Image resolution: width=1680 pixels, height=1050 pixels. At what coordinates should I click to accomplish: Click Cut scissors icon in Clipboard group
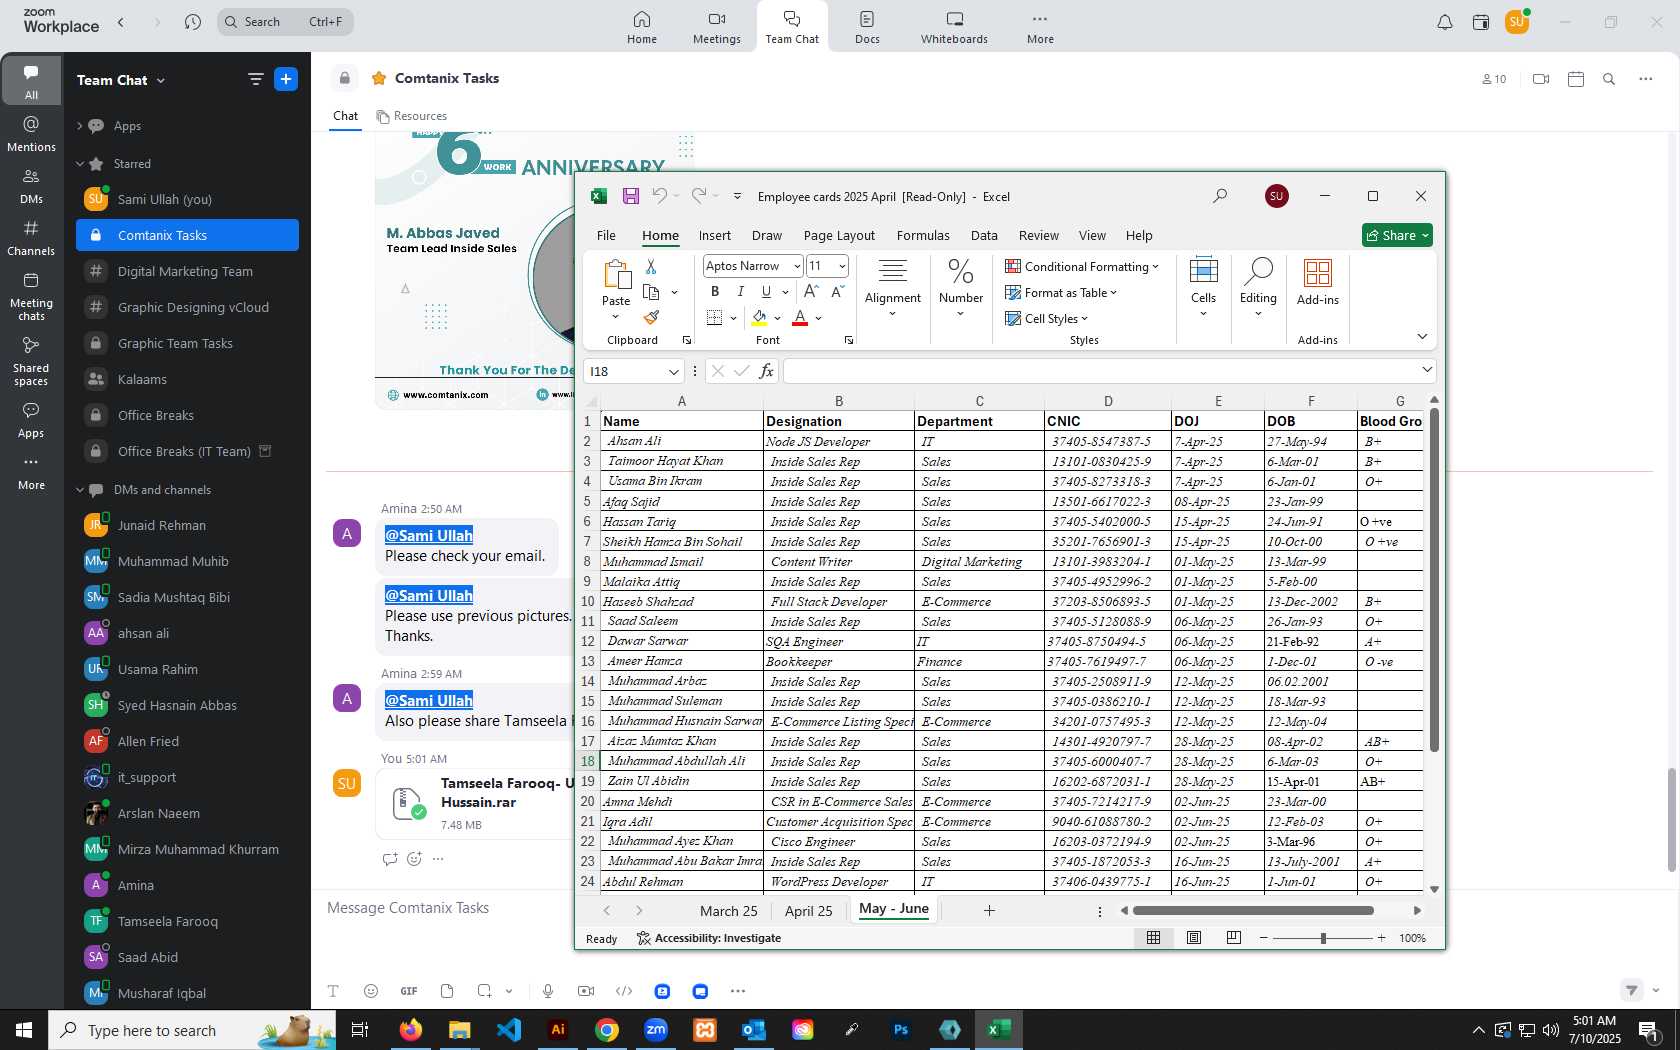651,266
